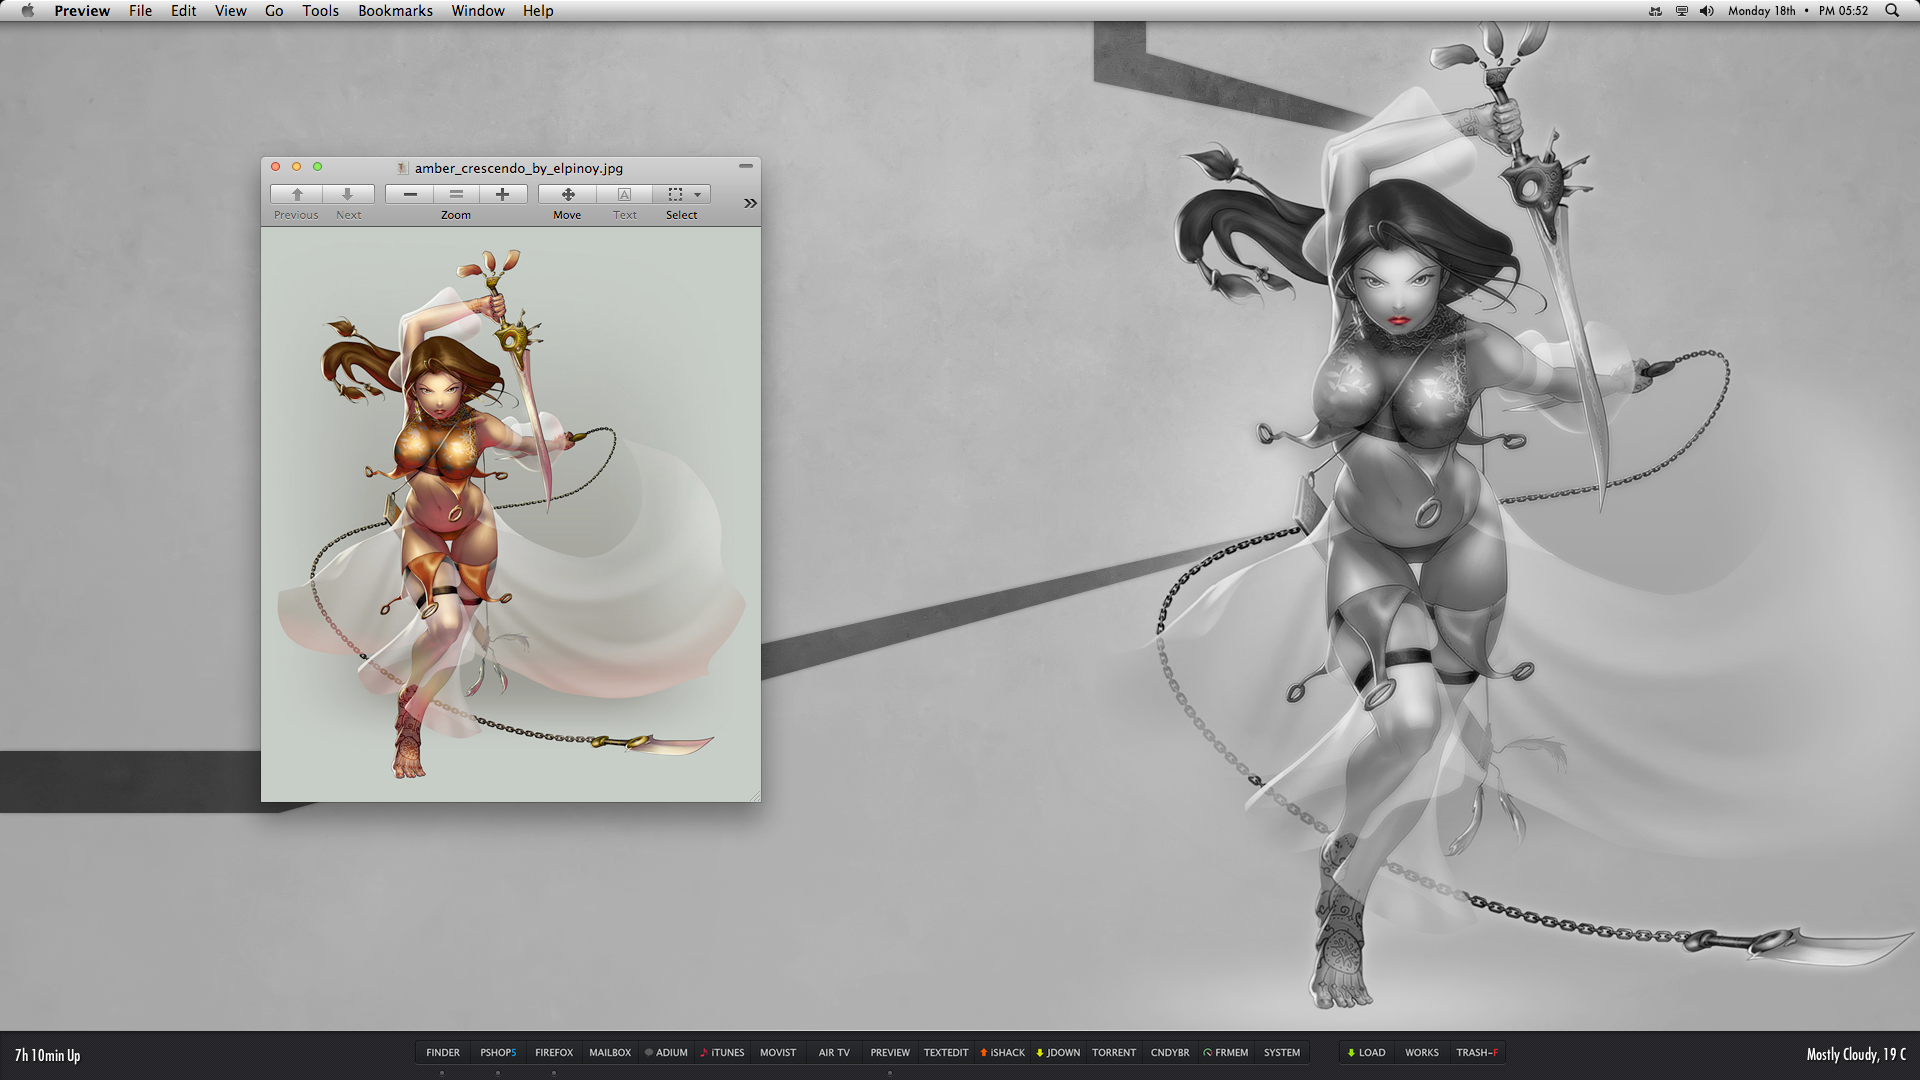The height and width of the screenshot is (1080, 1920).
Task: Launch JDOWN from the dock bar
Action: pyautogui.click(x=1058, y=1052)
